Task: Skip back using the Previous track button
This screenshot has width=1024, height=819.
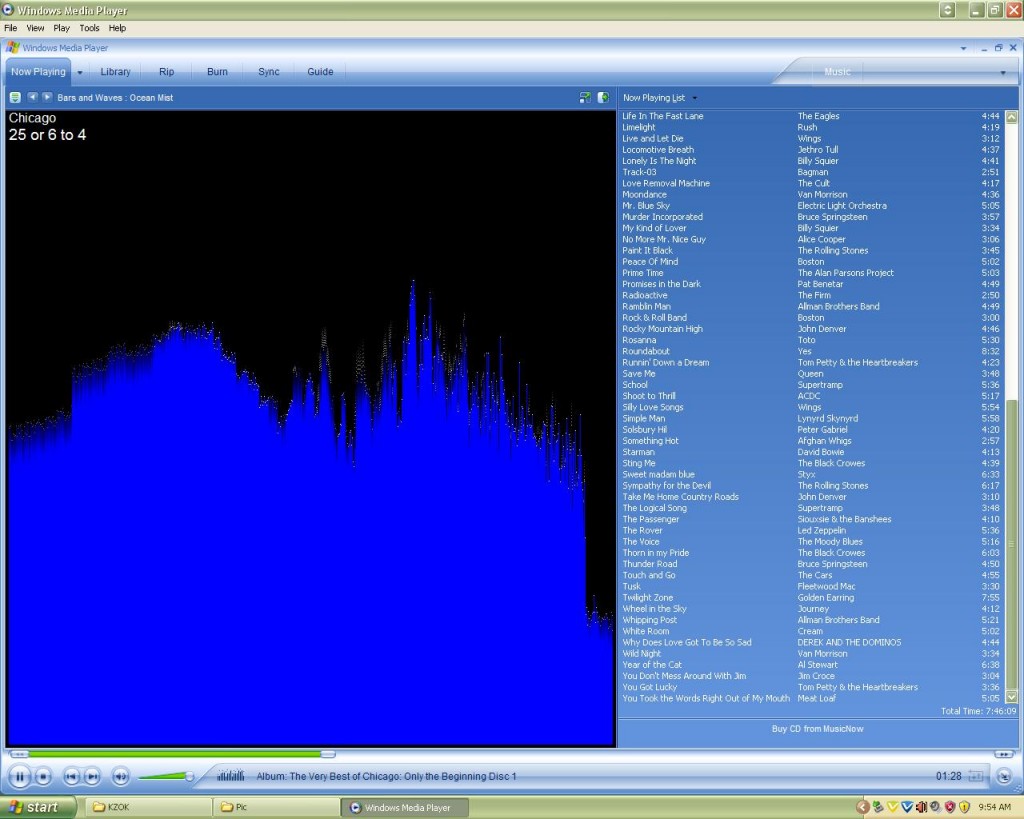Action: pos(71,777)
